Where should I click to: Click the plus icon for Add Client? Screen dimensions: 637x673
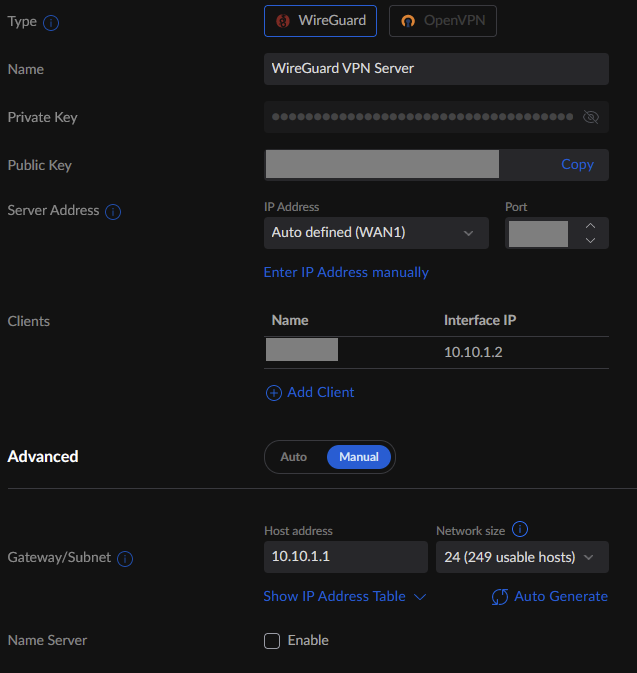coord(273,393)
